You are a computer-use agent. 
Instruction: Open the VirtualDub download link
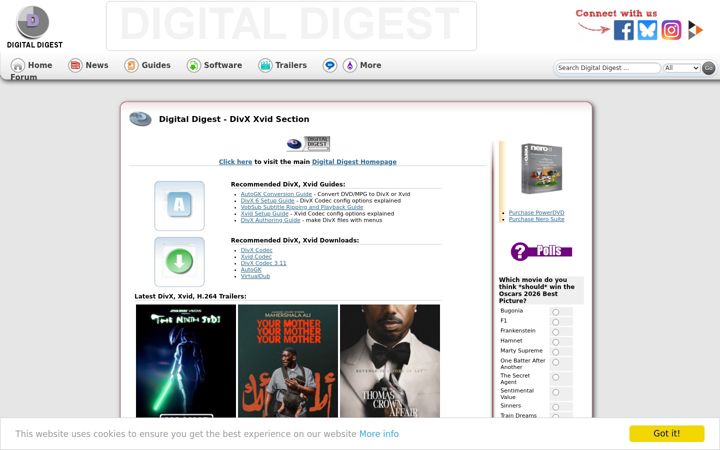(255, 276)
